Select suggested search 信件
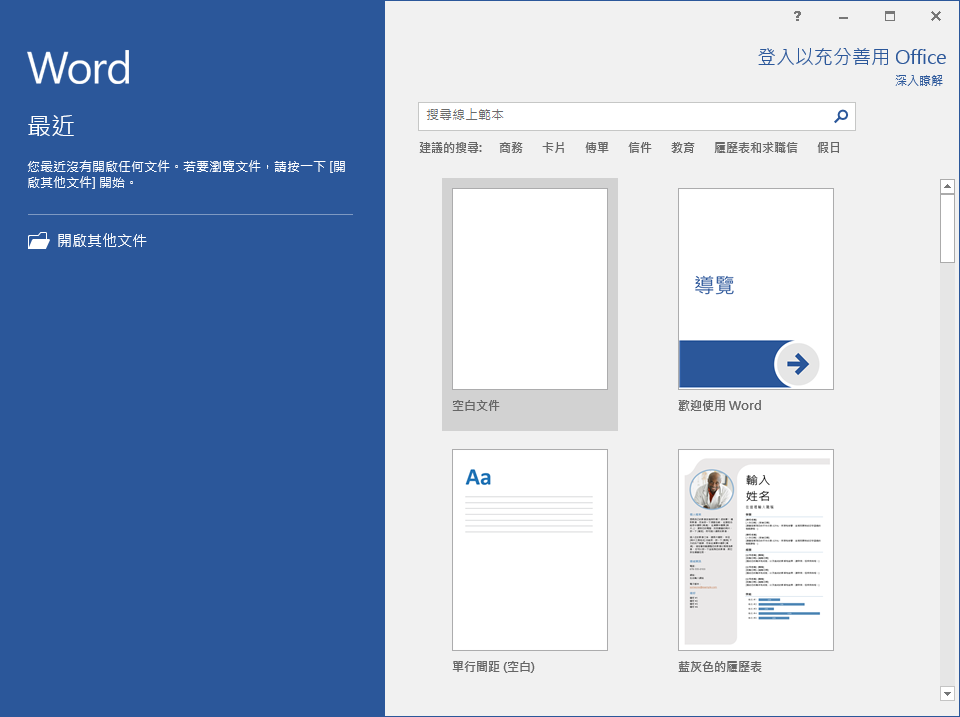 640,148
